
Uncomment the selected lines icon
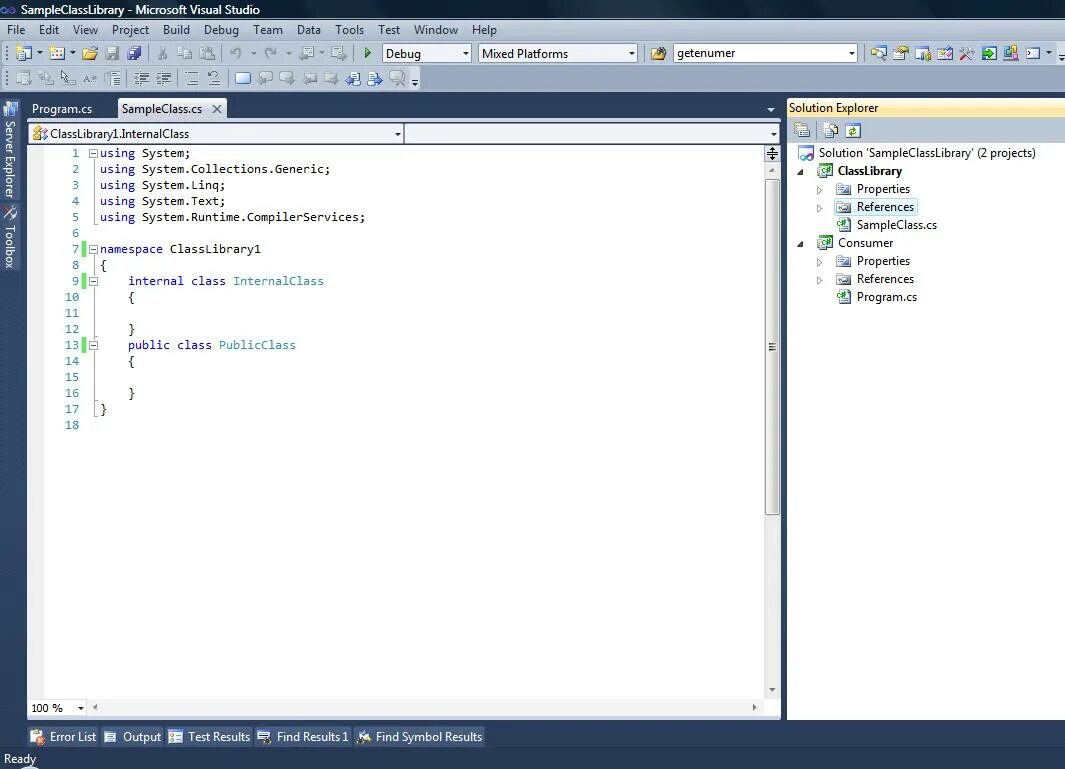[x=213, y=78]
